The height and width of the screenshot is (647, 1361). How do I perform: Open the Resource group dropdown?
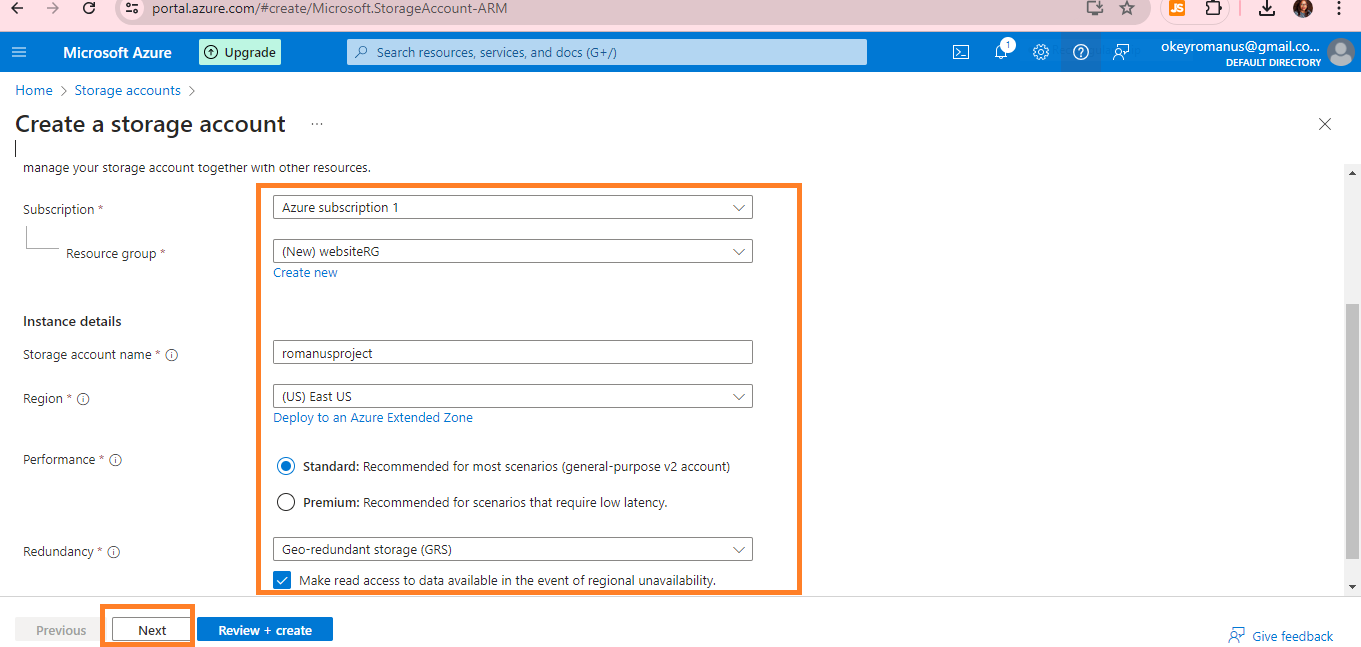point(513,251)
